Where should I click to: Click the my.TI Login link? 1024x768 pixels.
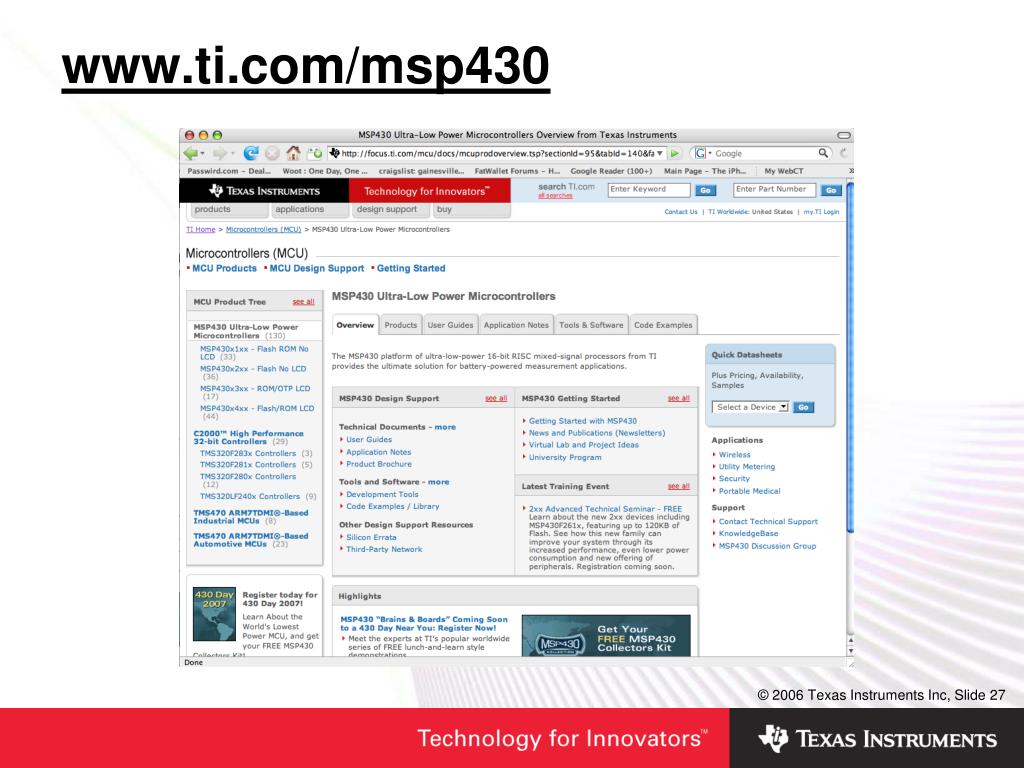coord(821,212)
